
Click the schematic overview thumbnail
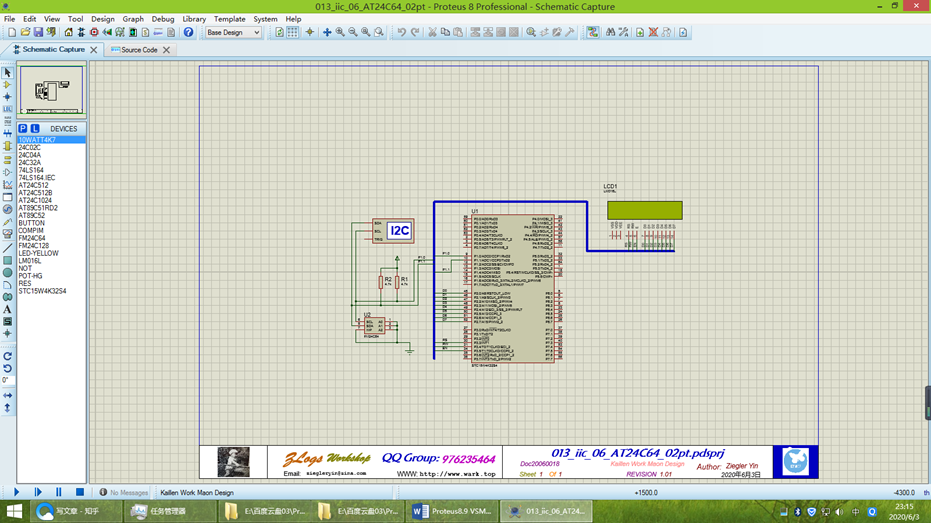tap(52, 92)
